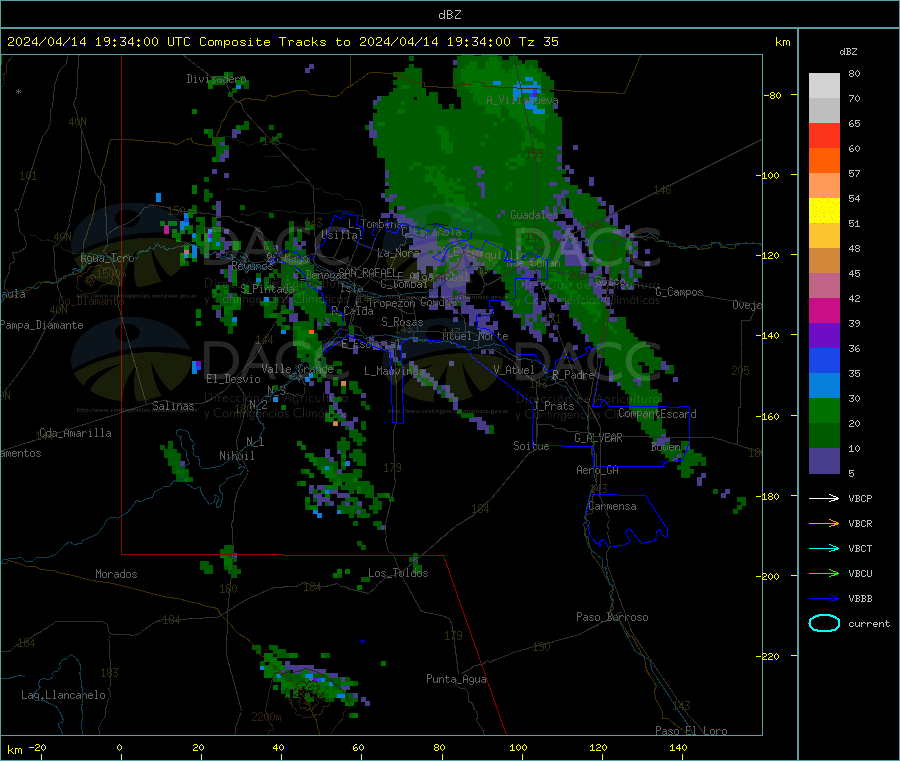Click the El_Desvio label
Screen dimensions: 900x761
point(233,379)
